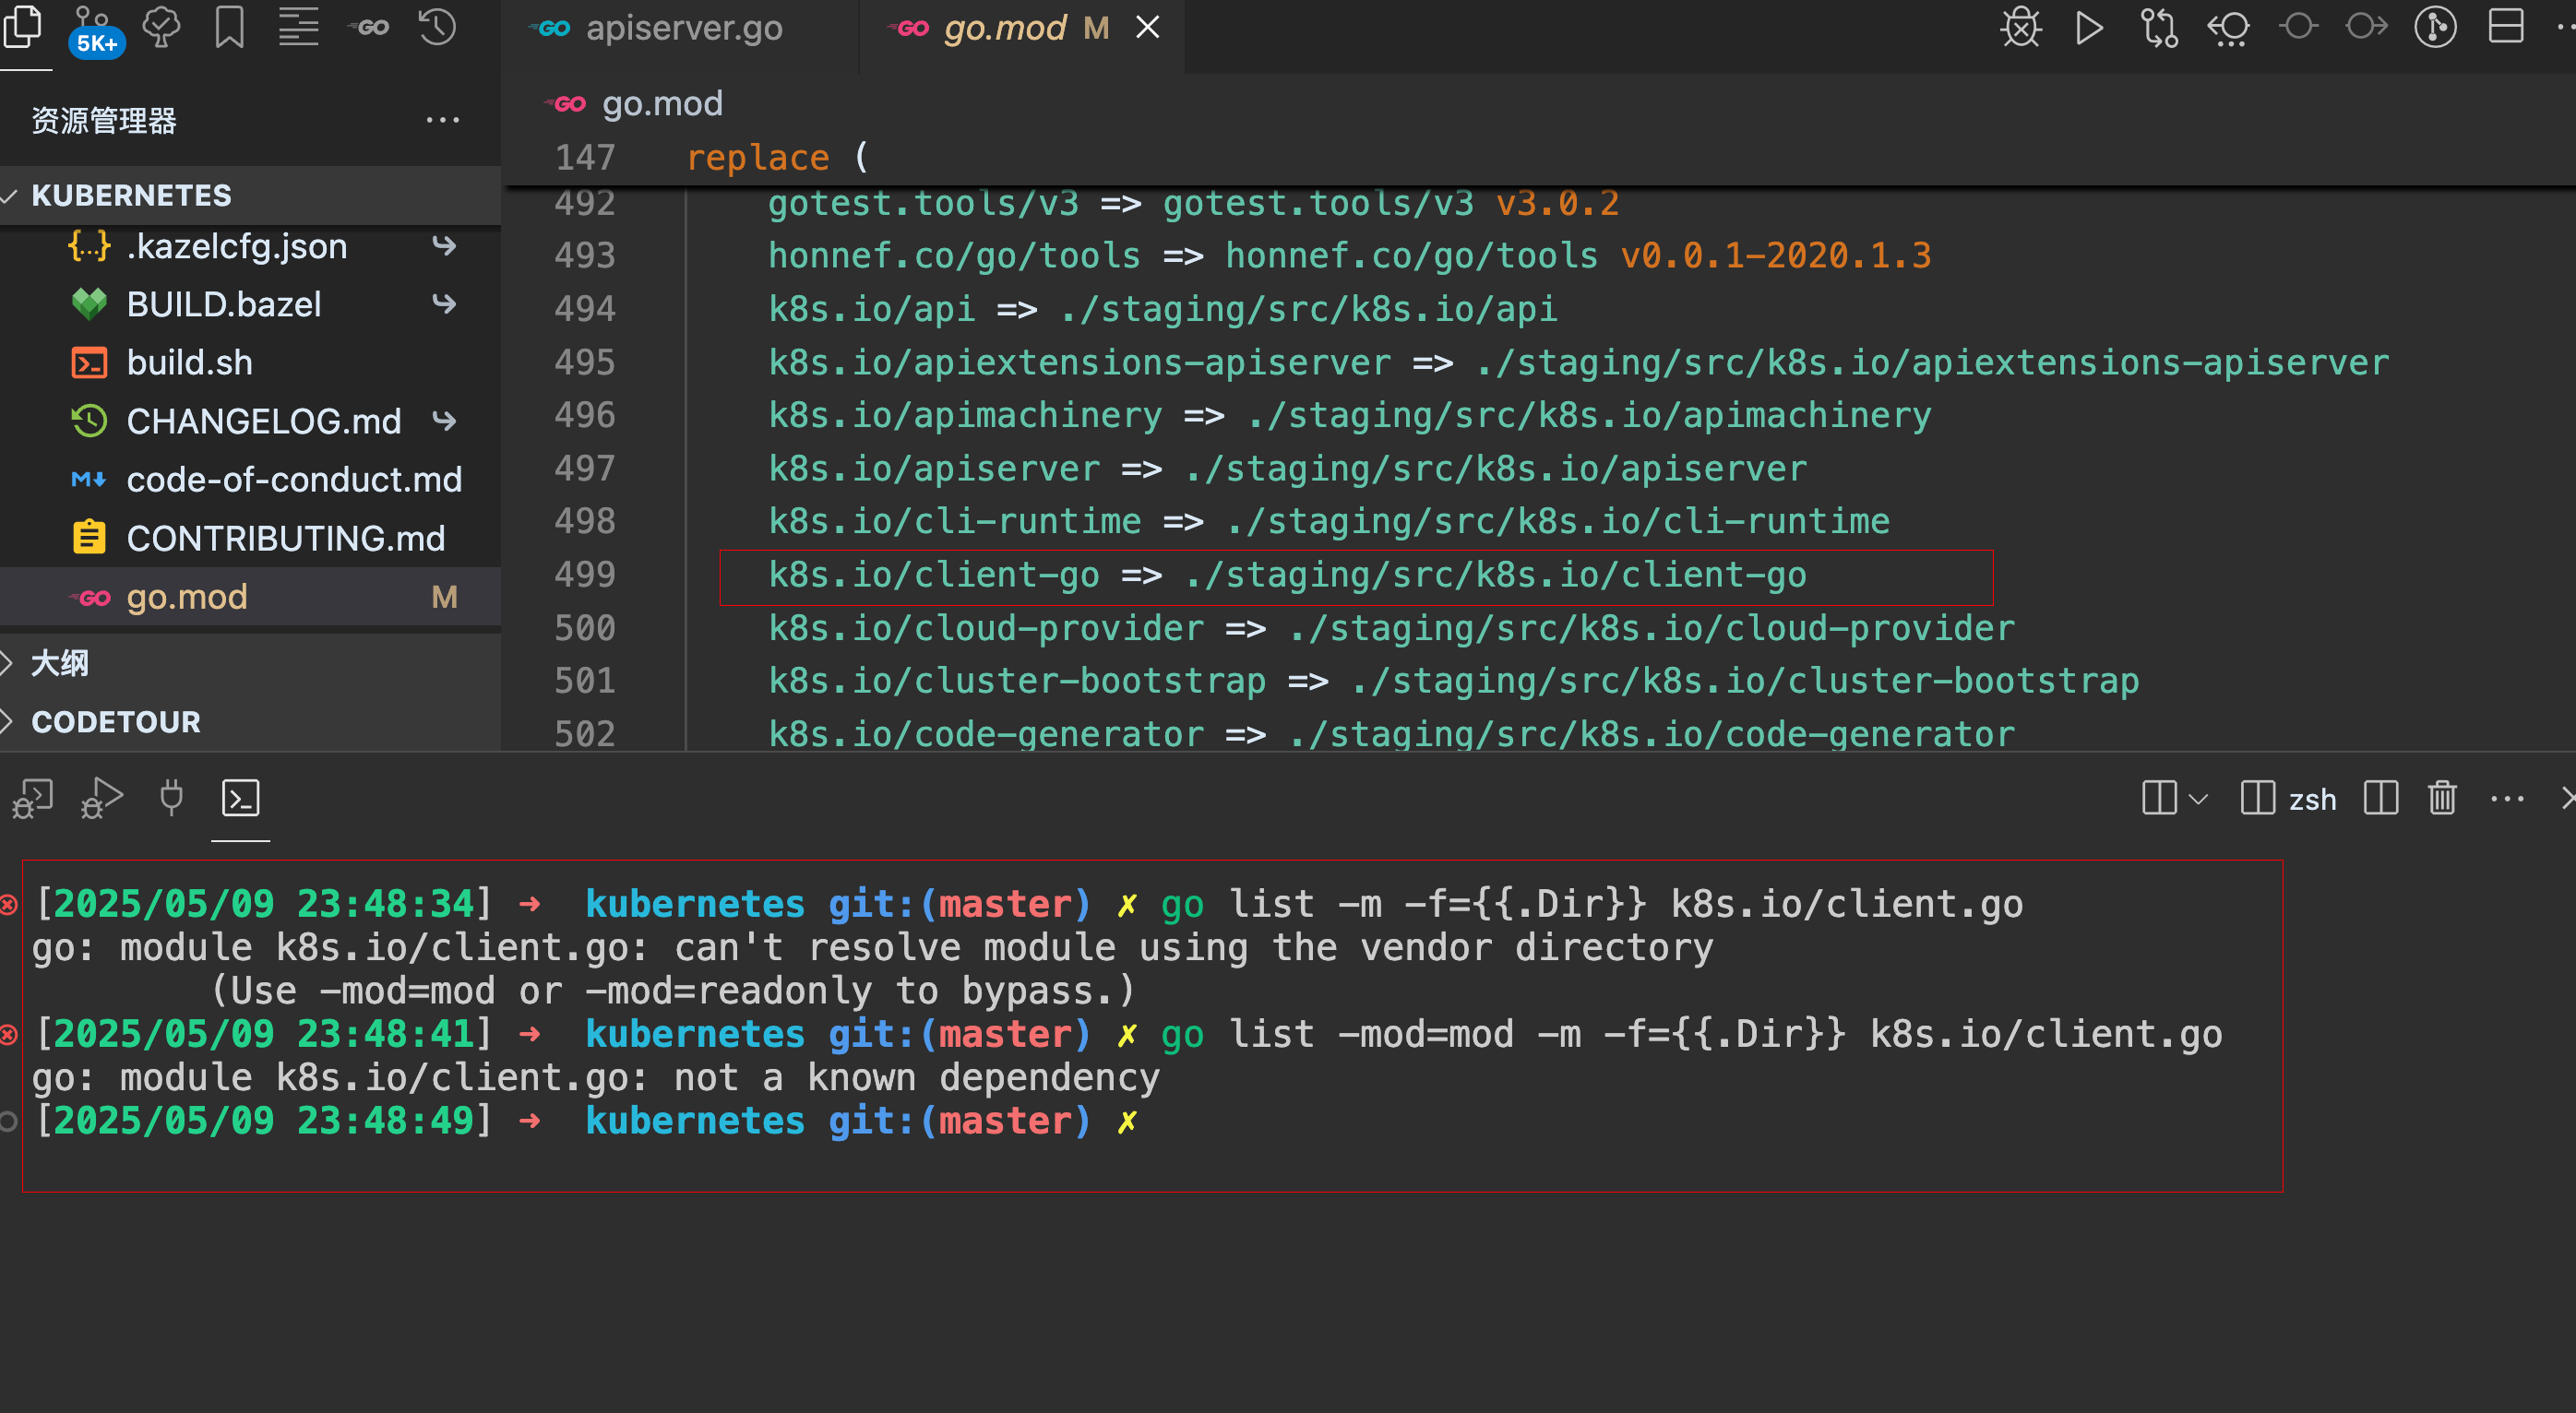Image resolution: width=2576 pixels, height=1413 pixels.
Task: Open the ports plug panel icon
Action: [x=171, y=798]
